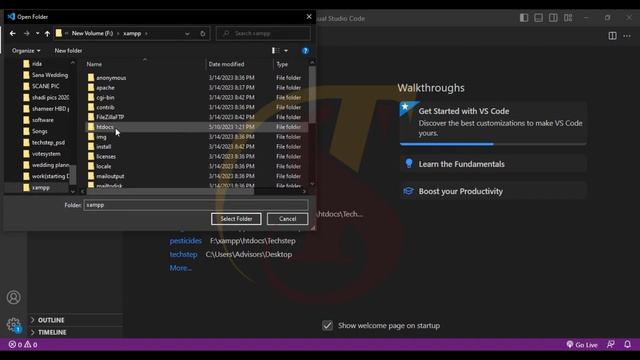Viewport: 640px width, 360px height.
Task: Select the licenses folder
Action: pyautogui.click(x=106, y=156)
